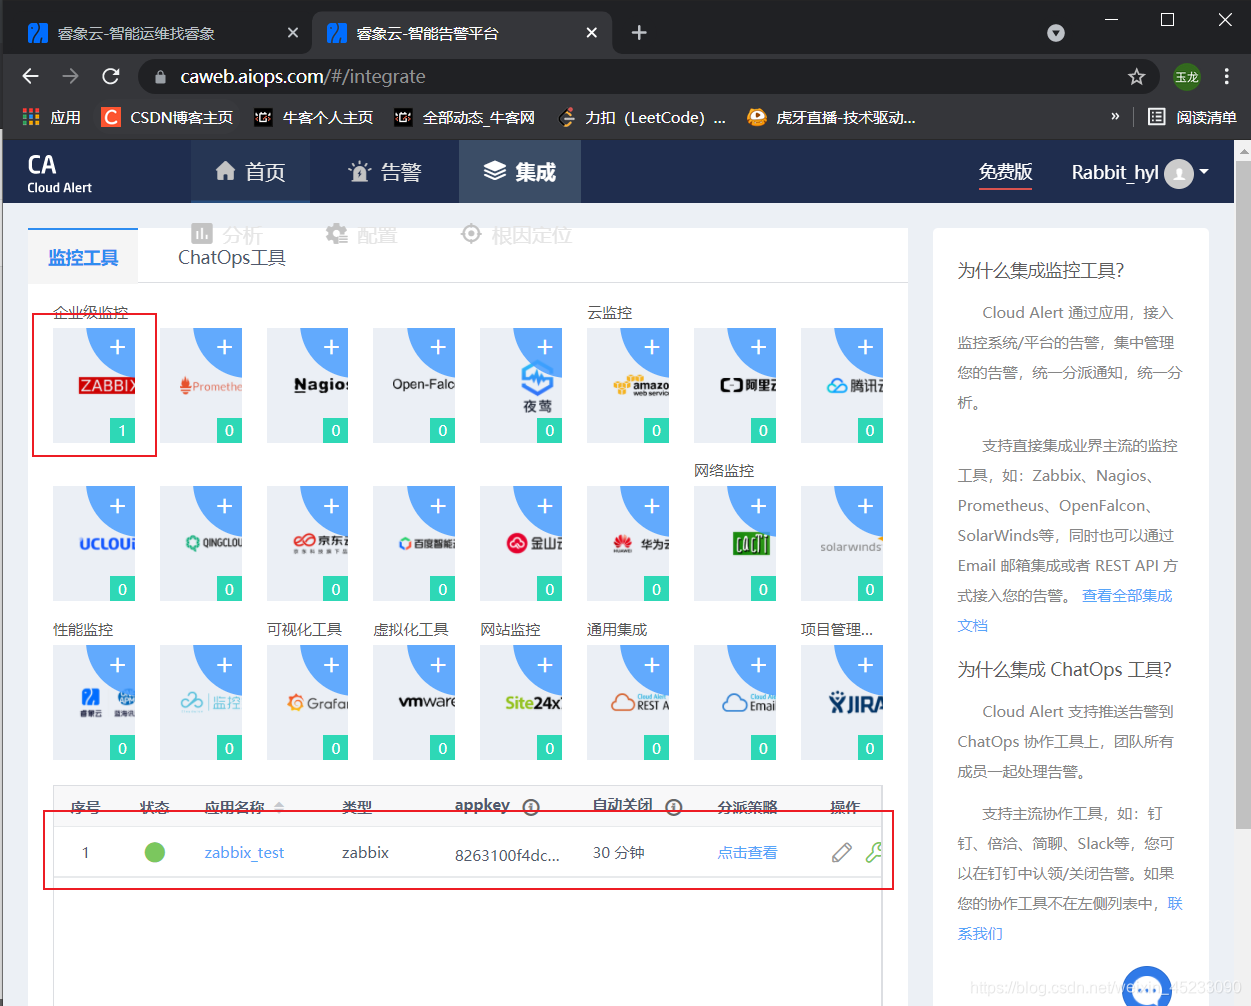Open the user avatar dropdown arrow

pos(1204,172)
